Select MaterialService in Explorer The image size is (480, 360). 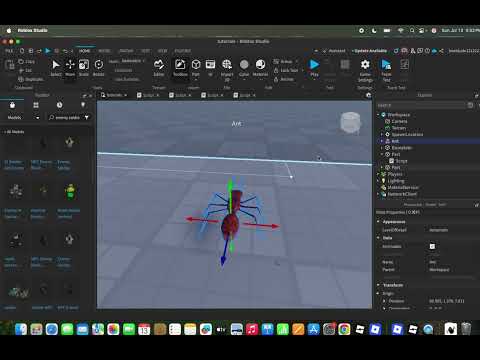pos(403,187)
